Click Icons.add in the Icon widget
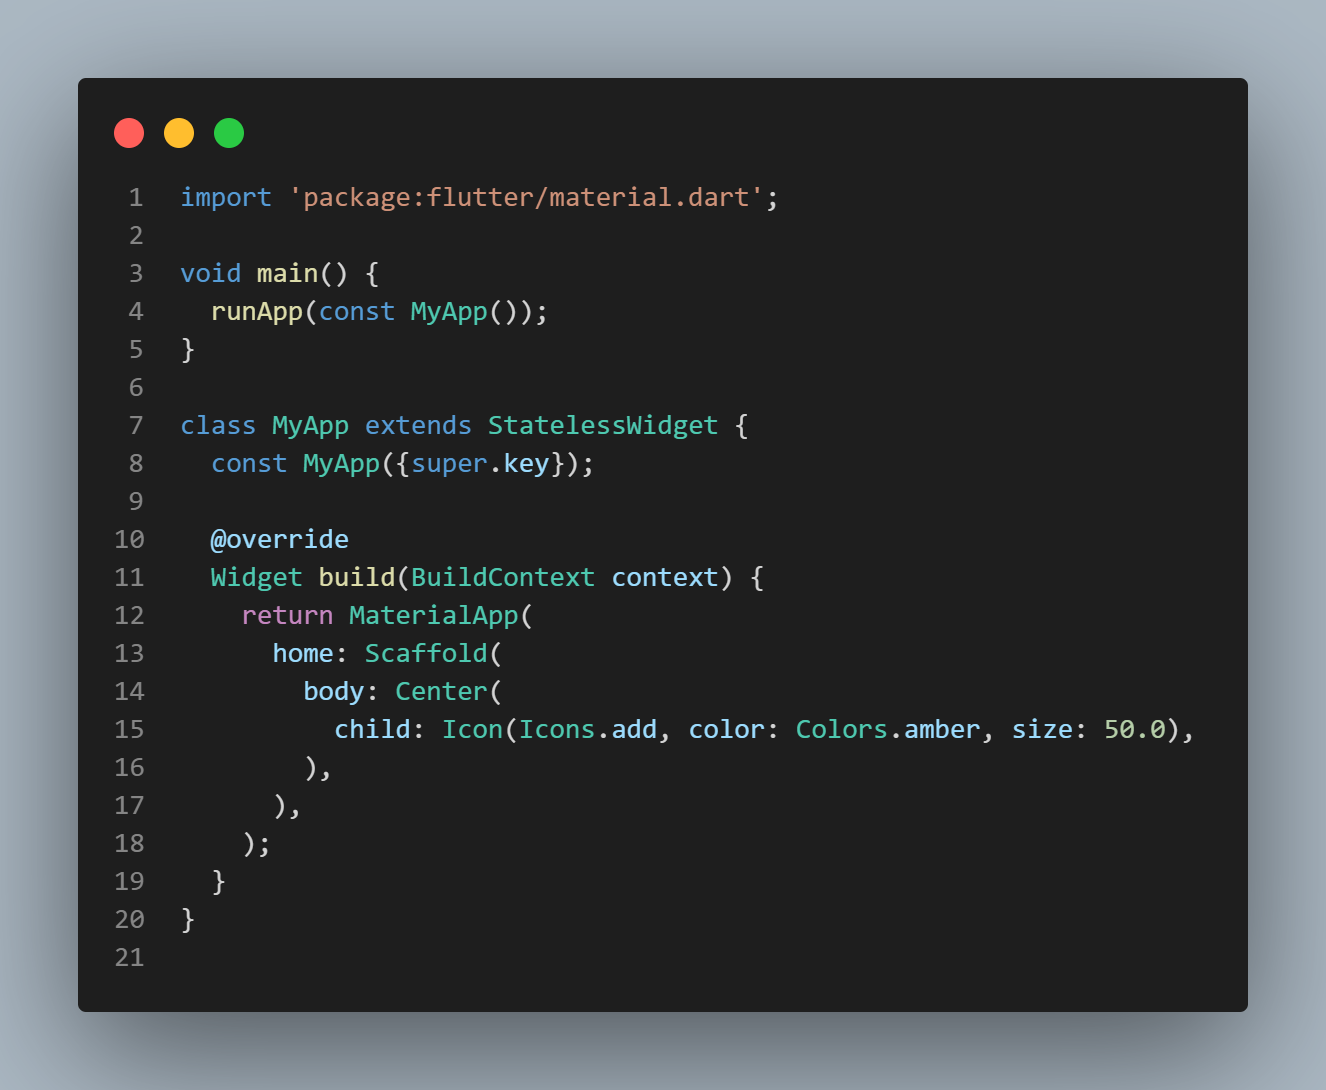This screenshot has width=1326, height=1090. [x=588, y=729]
